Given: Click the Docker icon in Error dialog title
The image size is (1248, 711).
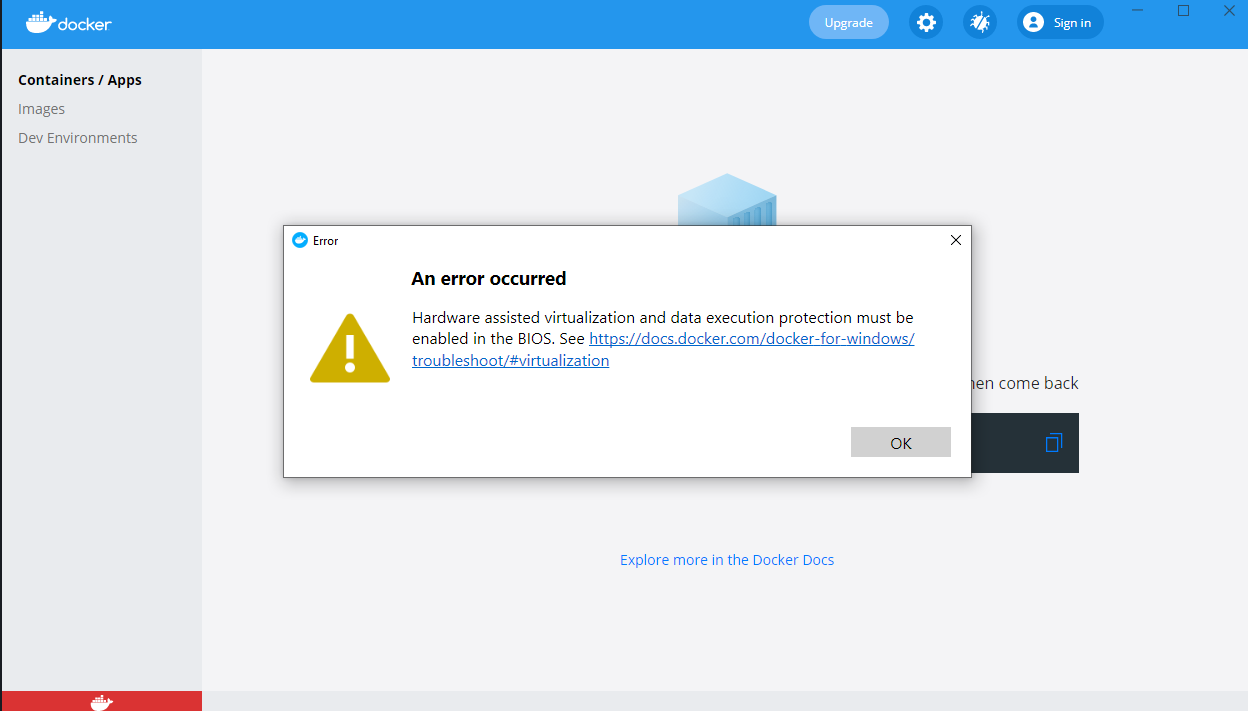Looking at the screenshot, I should pos(299,240).
